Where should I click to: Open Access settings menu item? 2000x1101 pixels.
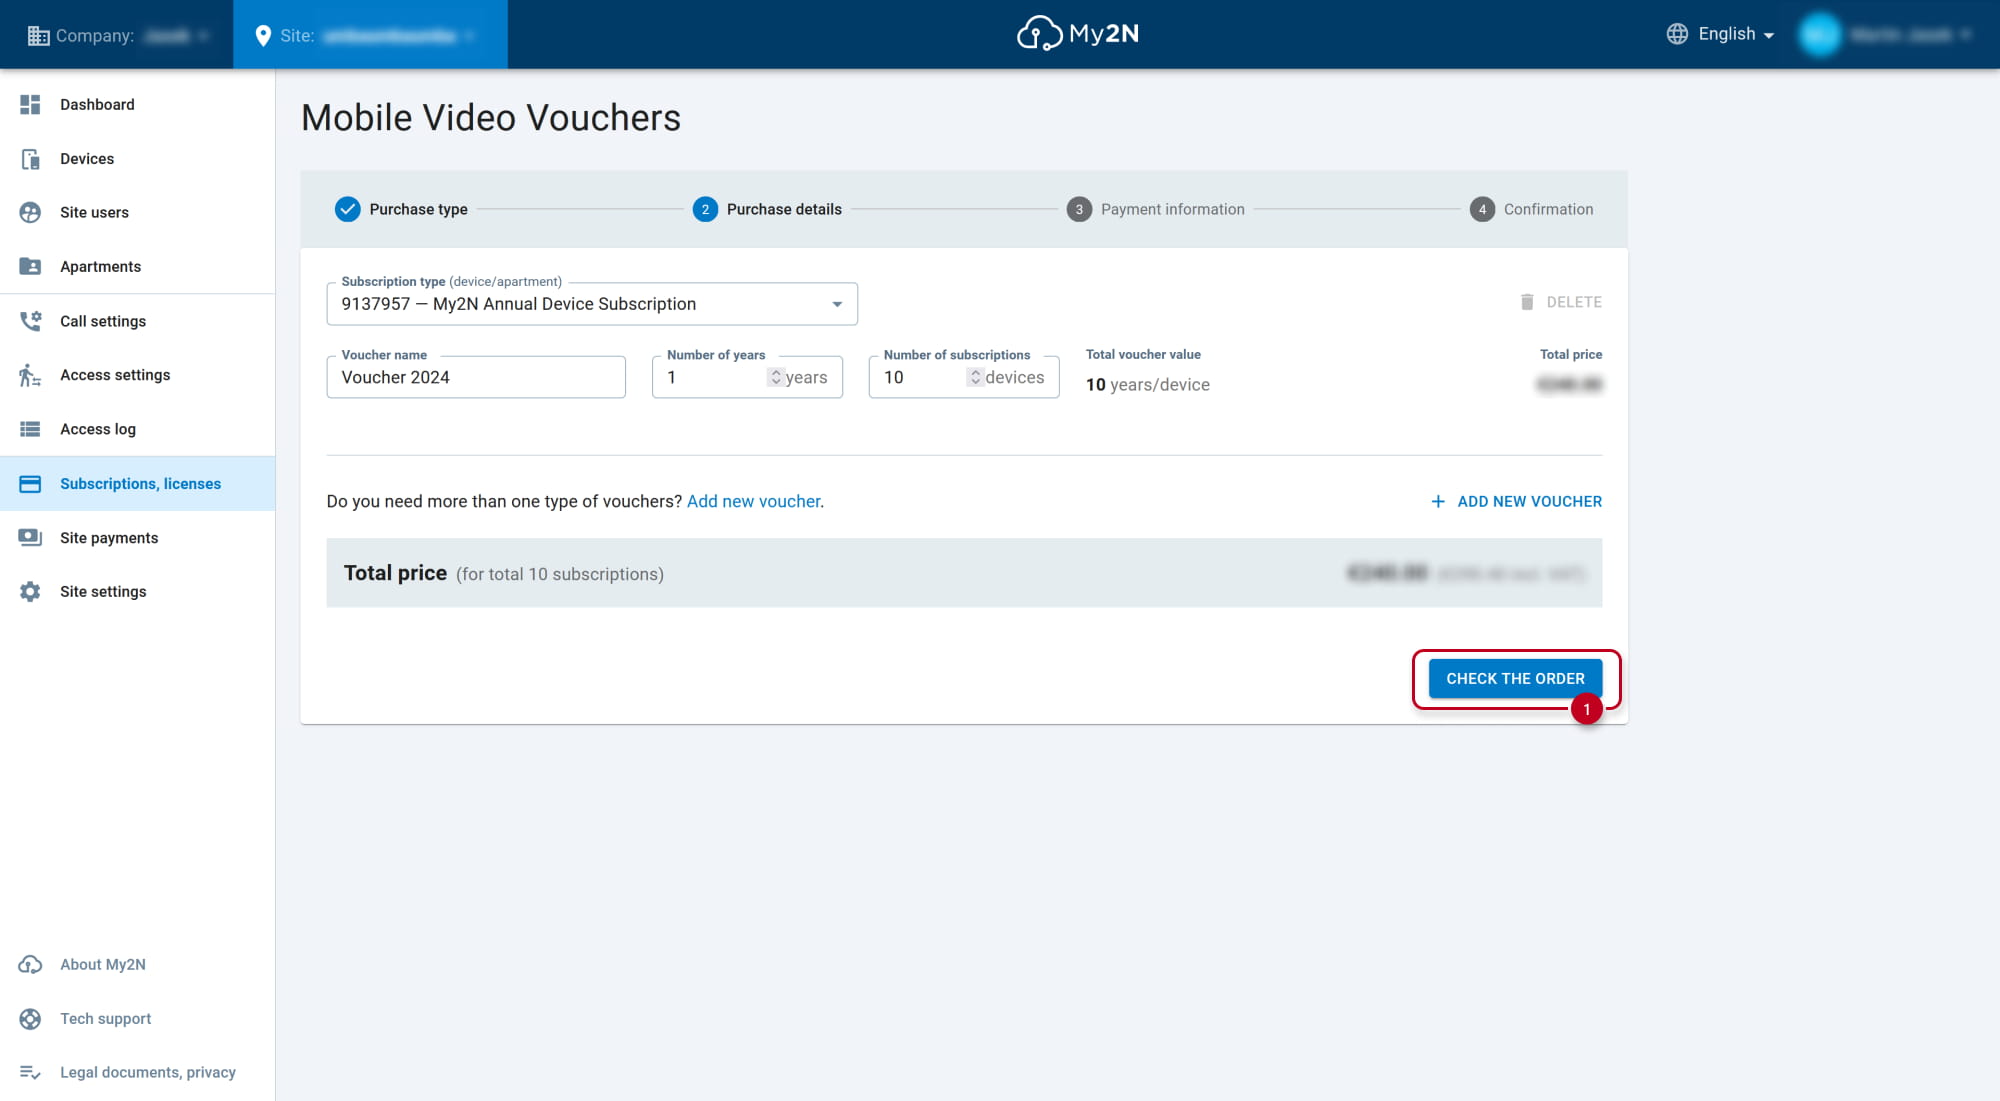pos(137,375)
